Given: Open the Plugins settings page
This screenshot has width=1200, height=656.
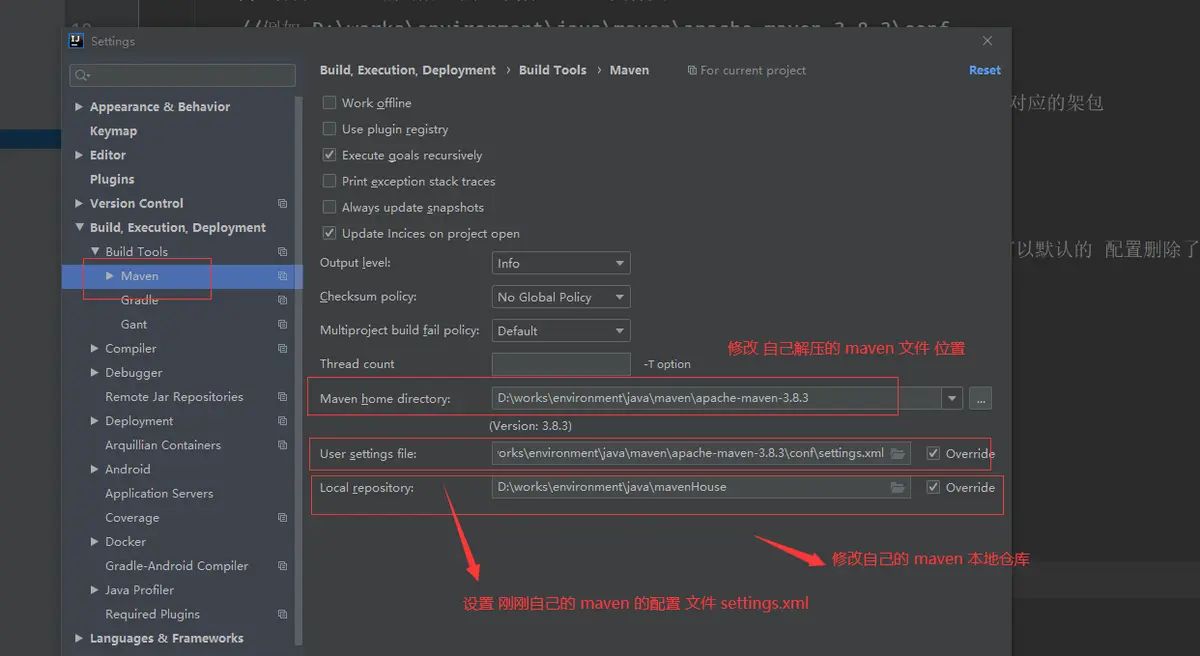Looking at the screenshot, I should pyautogui.click(x=112, y=179).
